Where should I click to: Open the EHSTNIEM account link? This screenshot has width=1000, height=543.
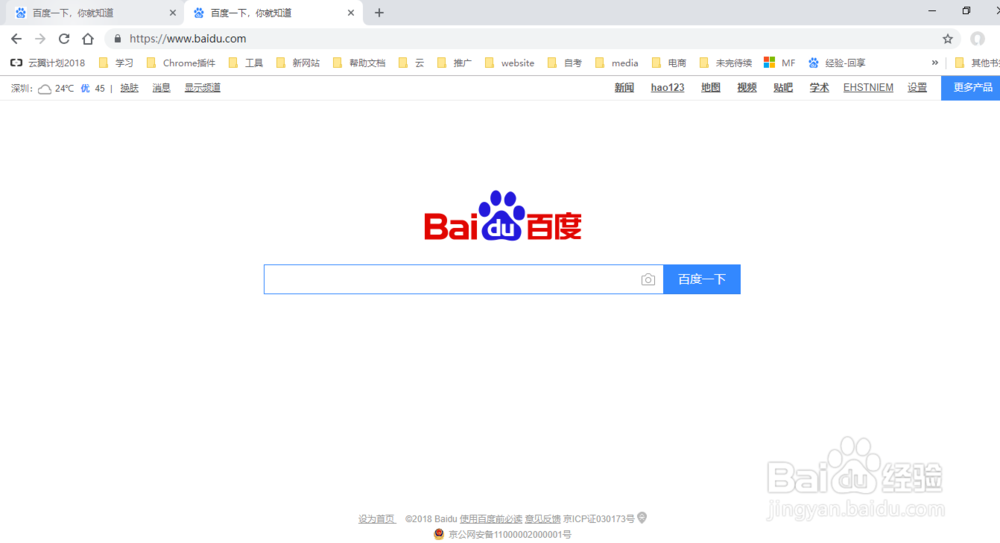(868, 88)
